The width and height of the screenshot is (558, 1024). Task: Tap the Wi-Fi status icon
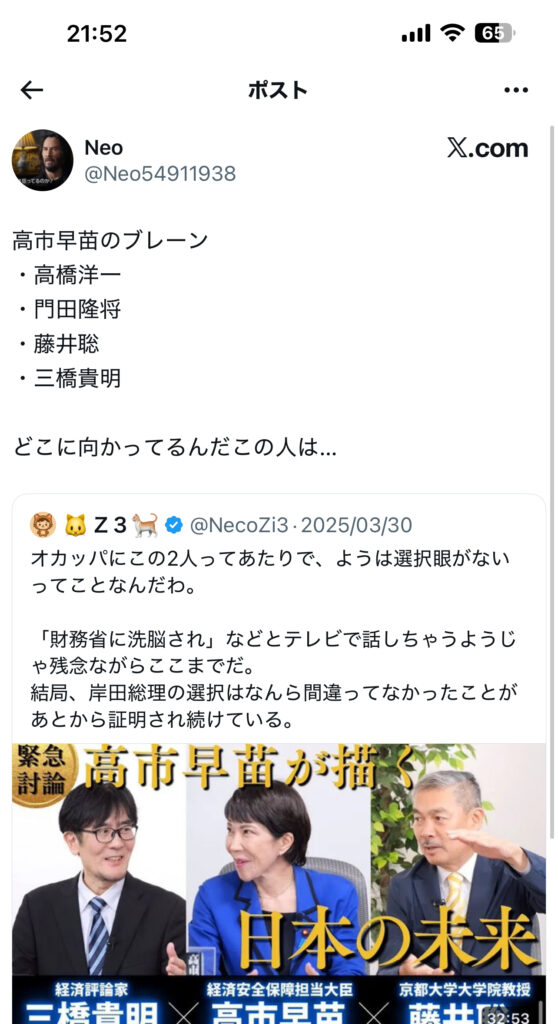click(x=451, y=33)
